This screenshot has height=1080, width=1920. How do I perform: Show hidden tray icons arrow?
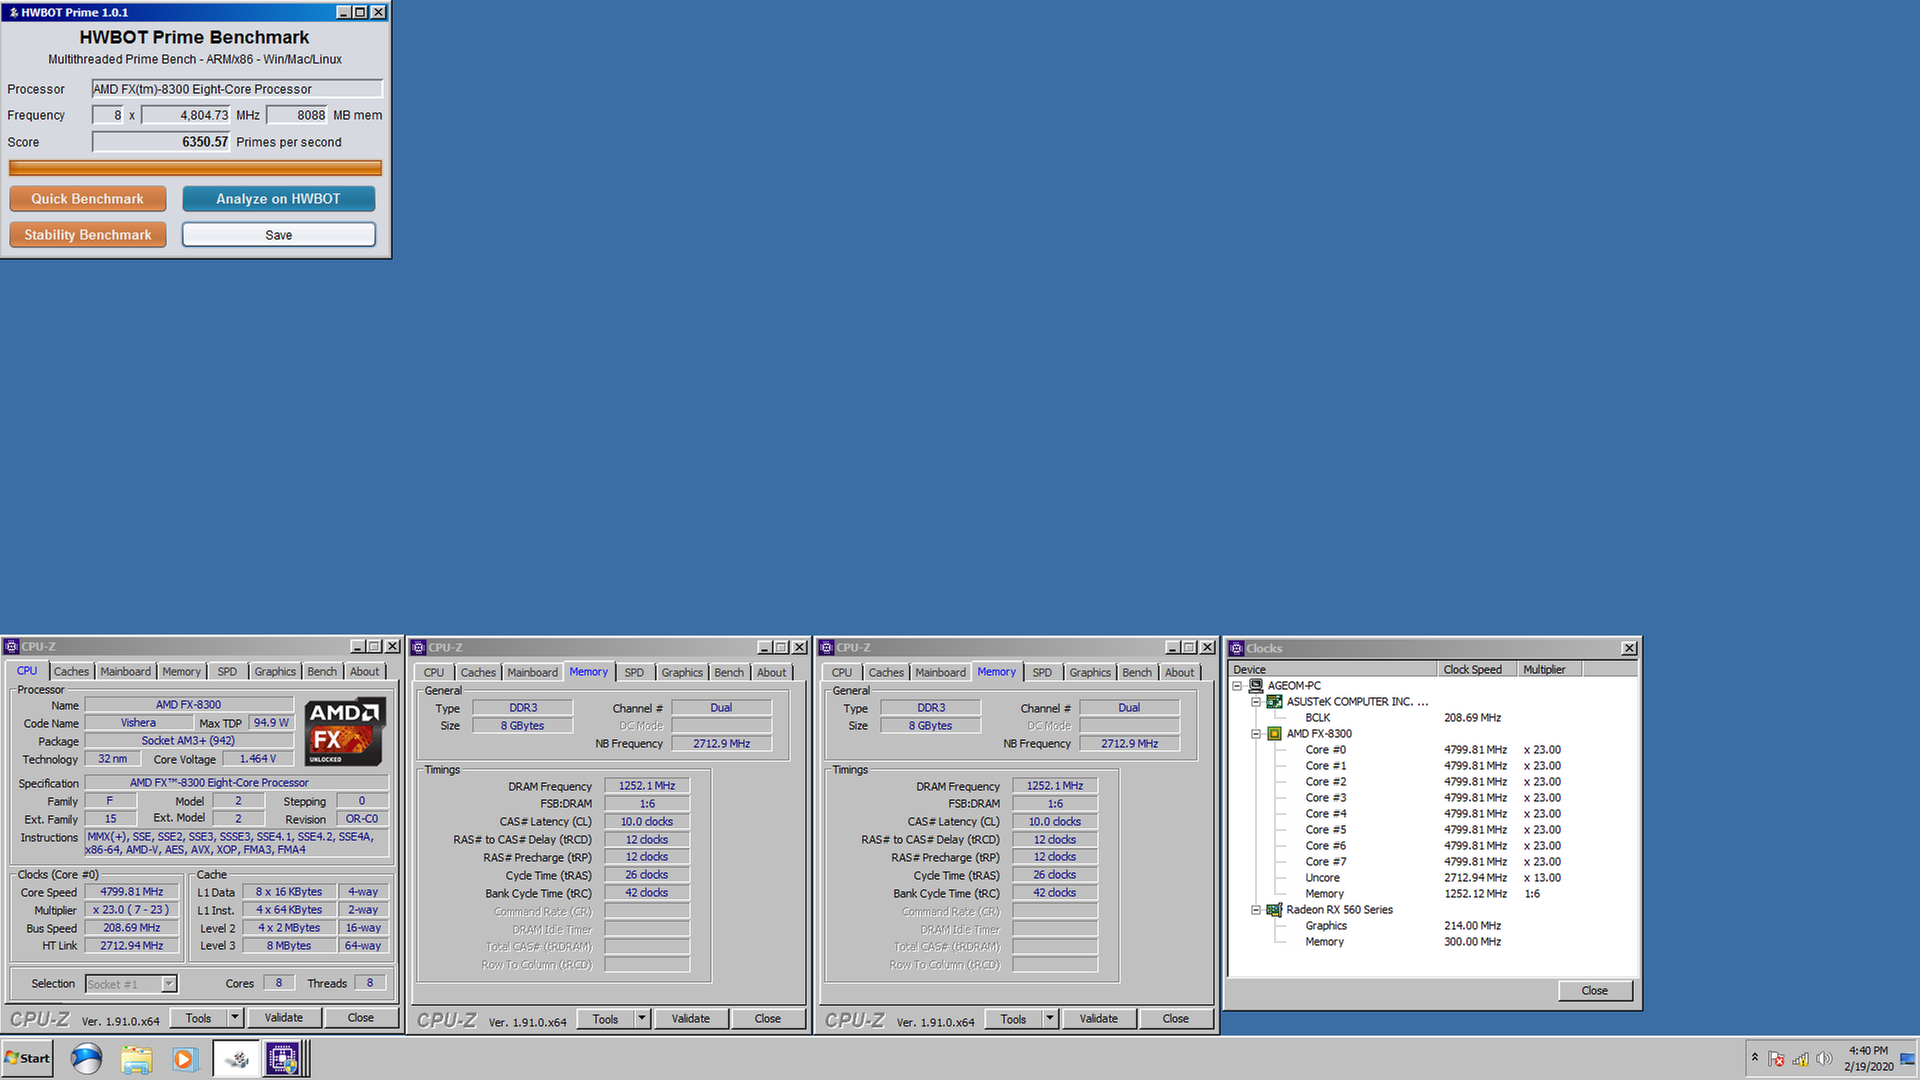click(1754, 1058)
